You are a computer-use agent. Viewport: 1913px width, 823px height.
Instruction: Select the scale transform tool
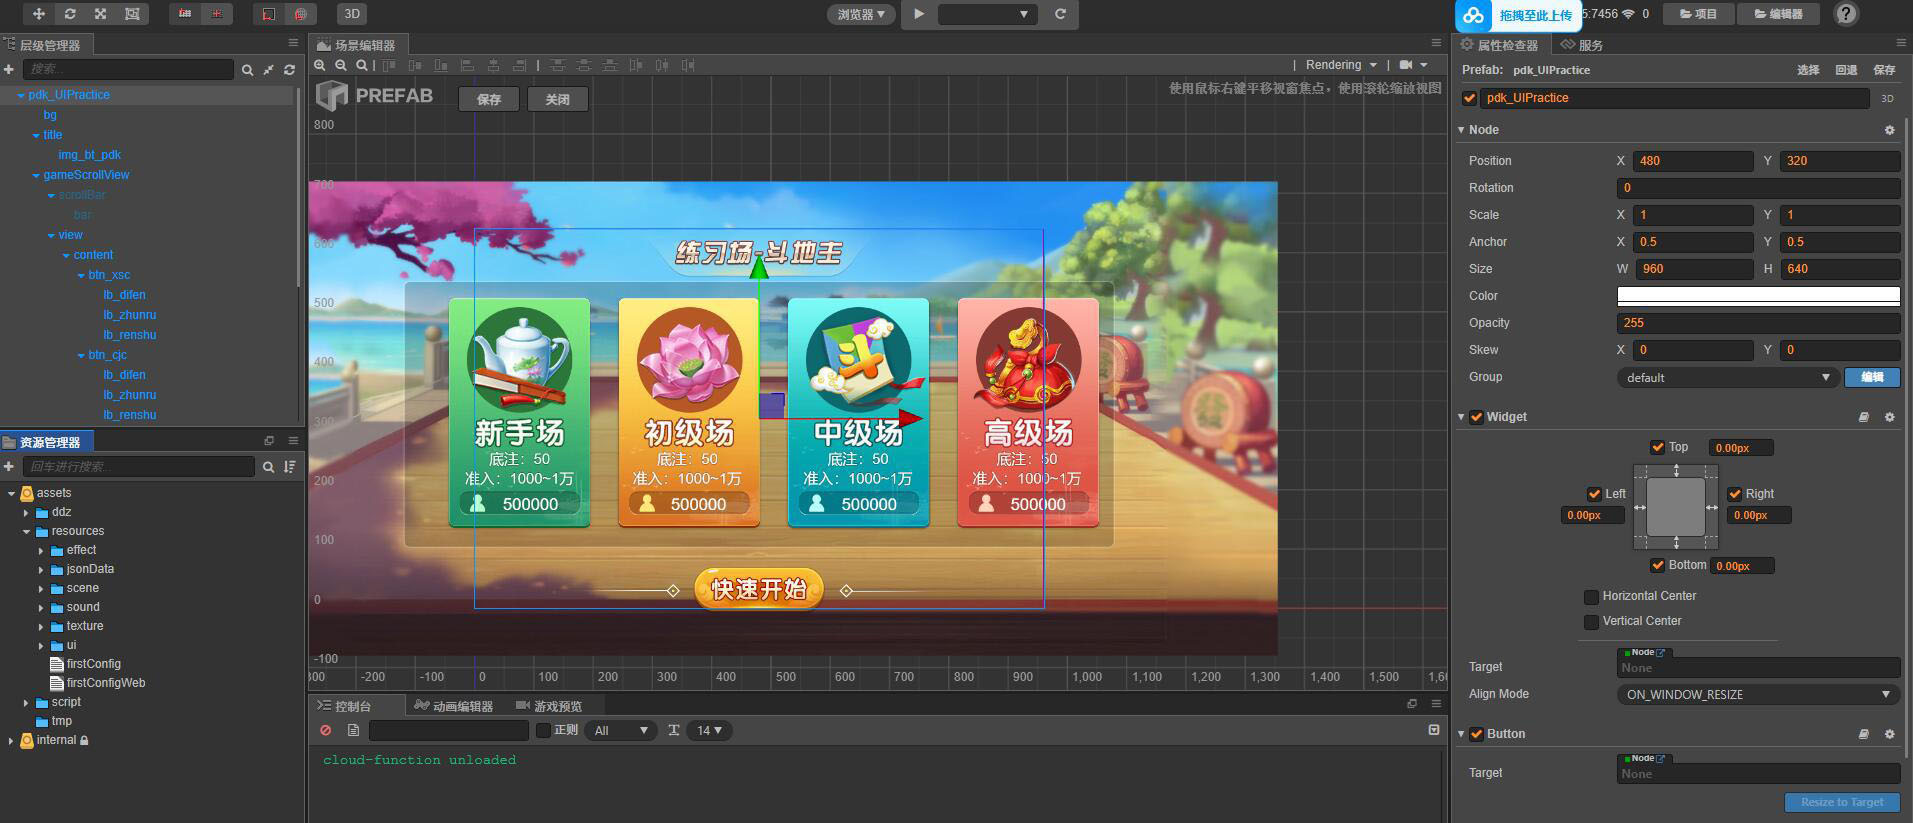(101, 14)
